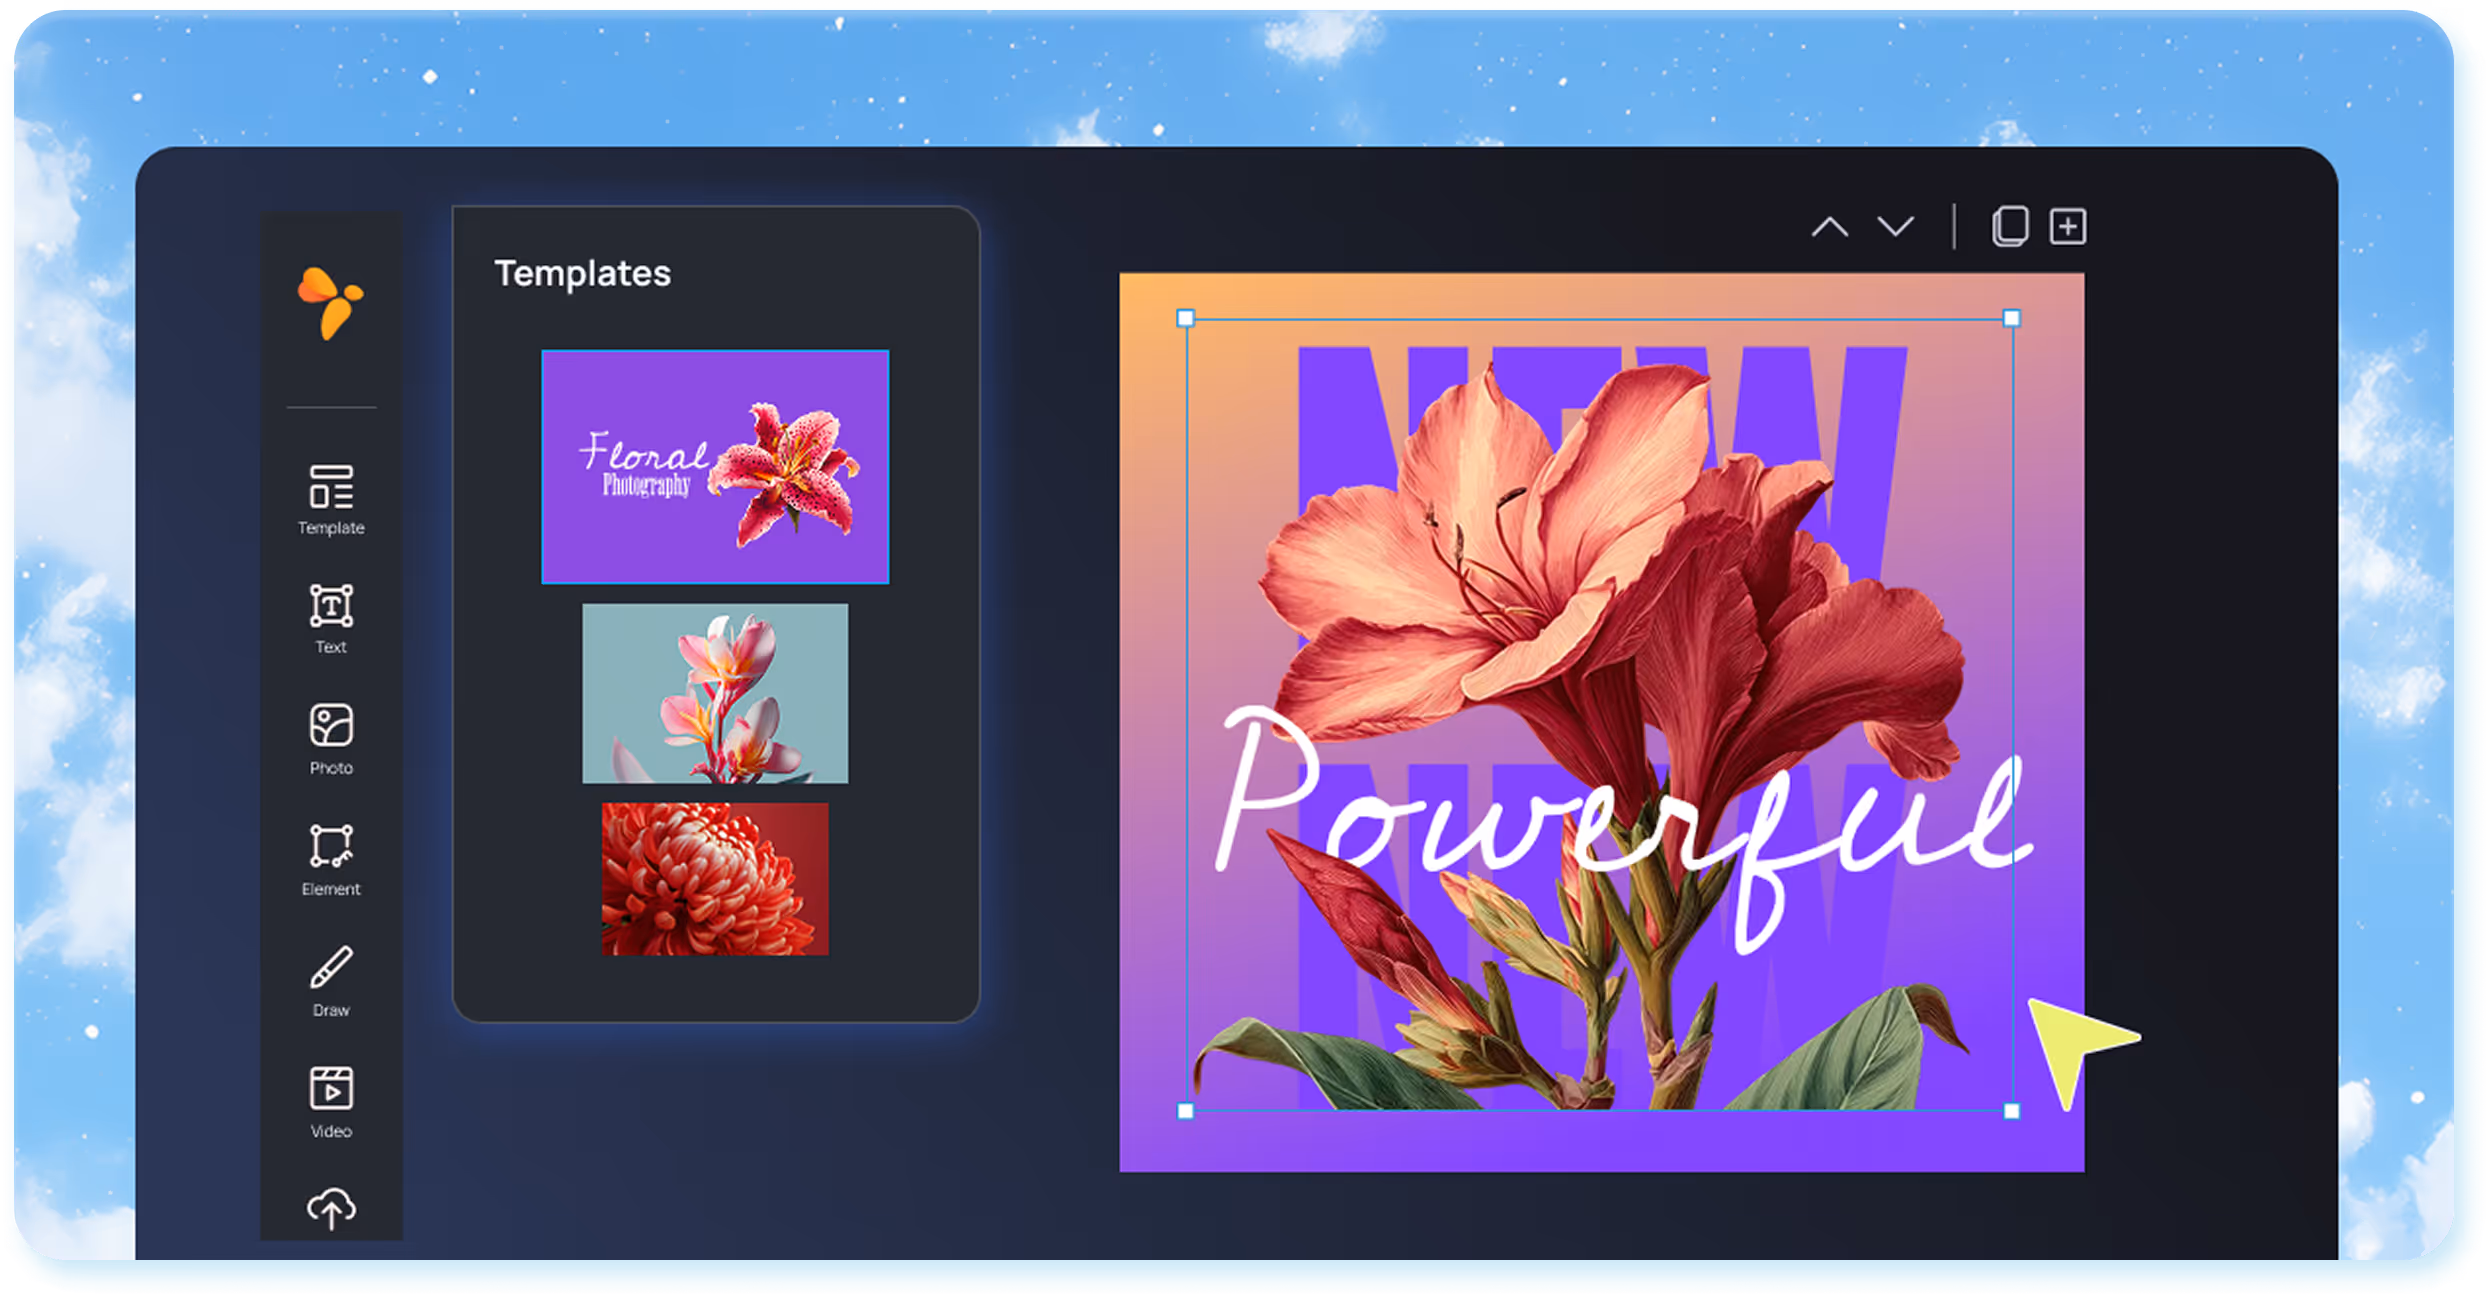Click the duplicate page icon

point(2010,226)
